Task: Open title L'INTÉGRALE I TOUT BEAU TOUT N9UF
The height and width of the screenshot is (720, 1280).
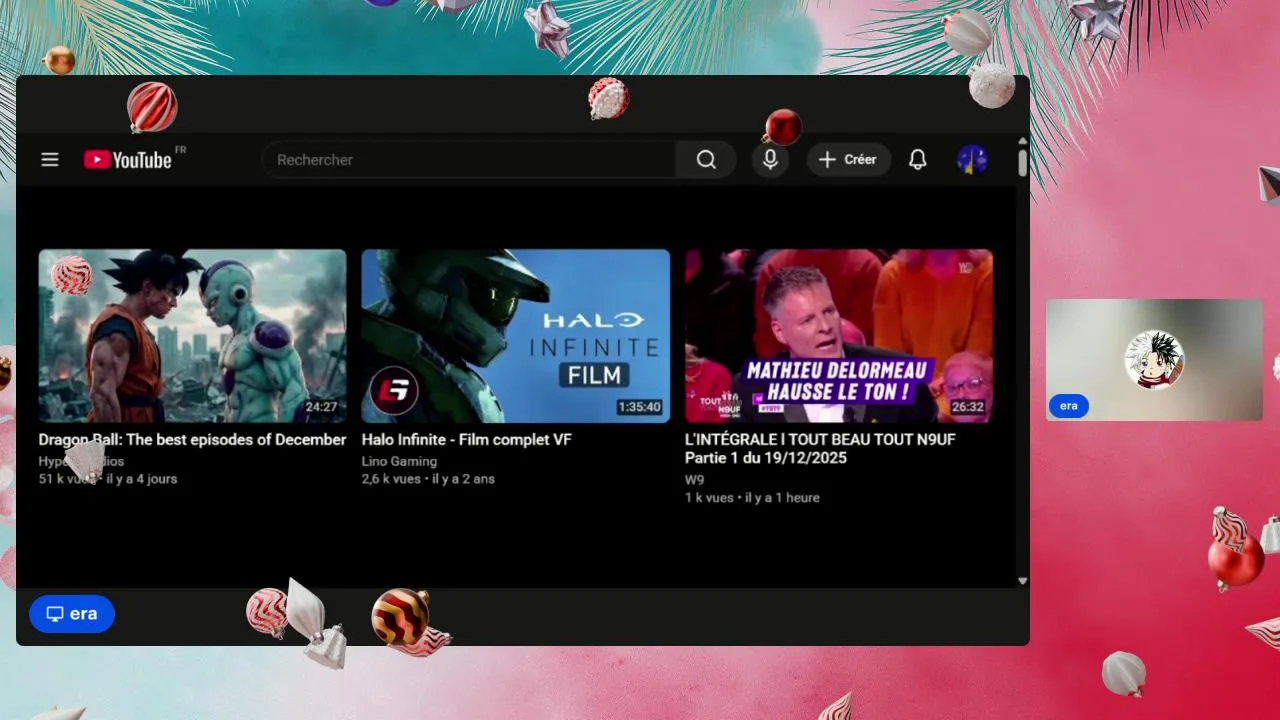Action: (x=820, y=449)
